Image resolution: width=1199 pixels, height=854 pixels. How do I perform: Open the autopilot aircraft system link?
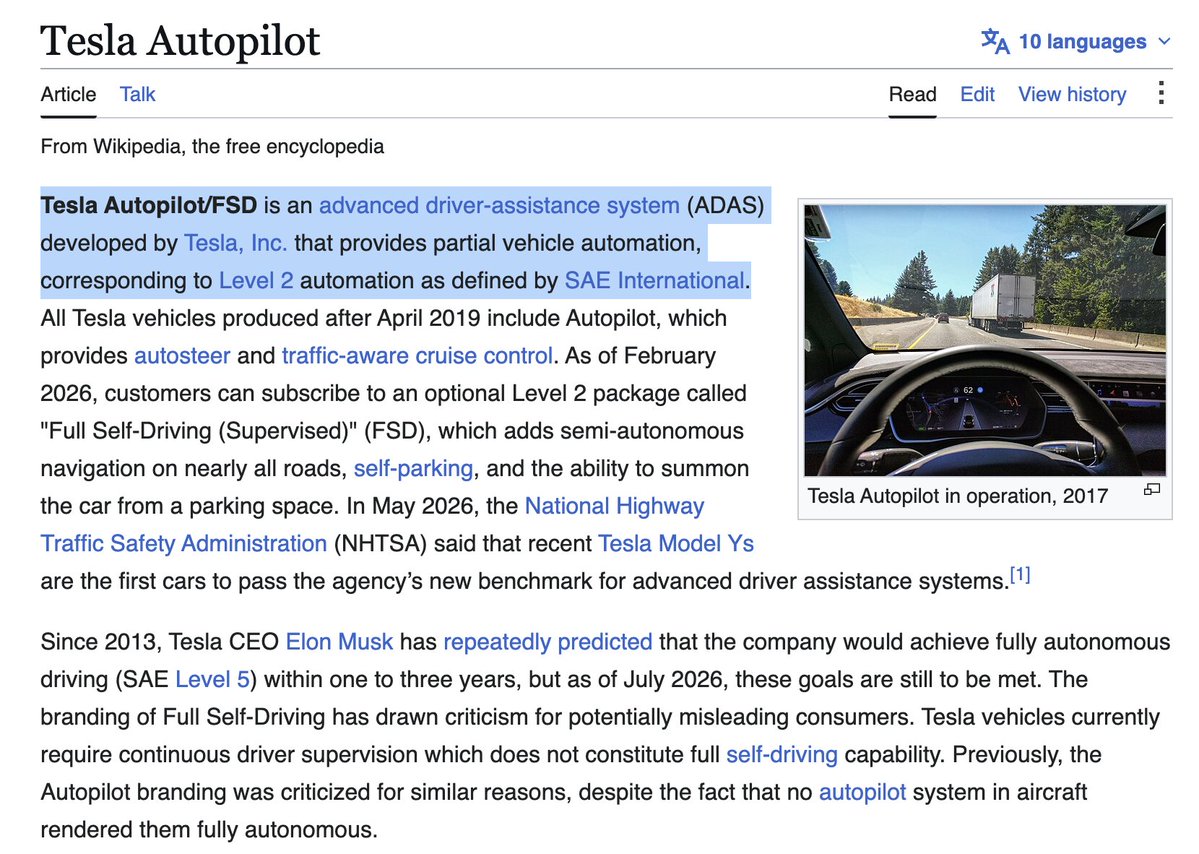pyautogui.click(x=863, y=791)
